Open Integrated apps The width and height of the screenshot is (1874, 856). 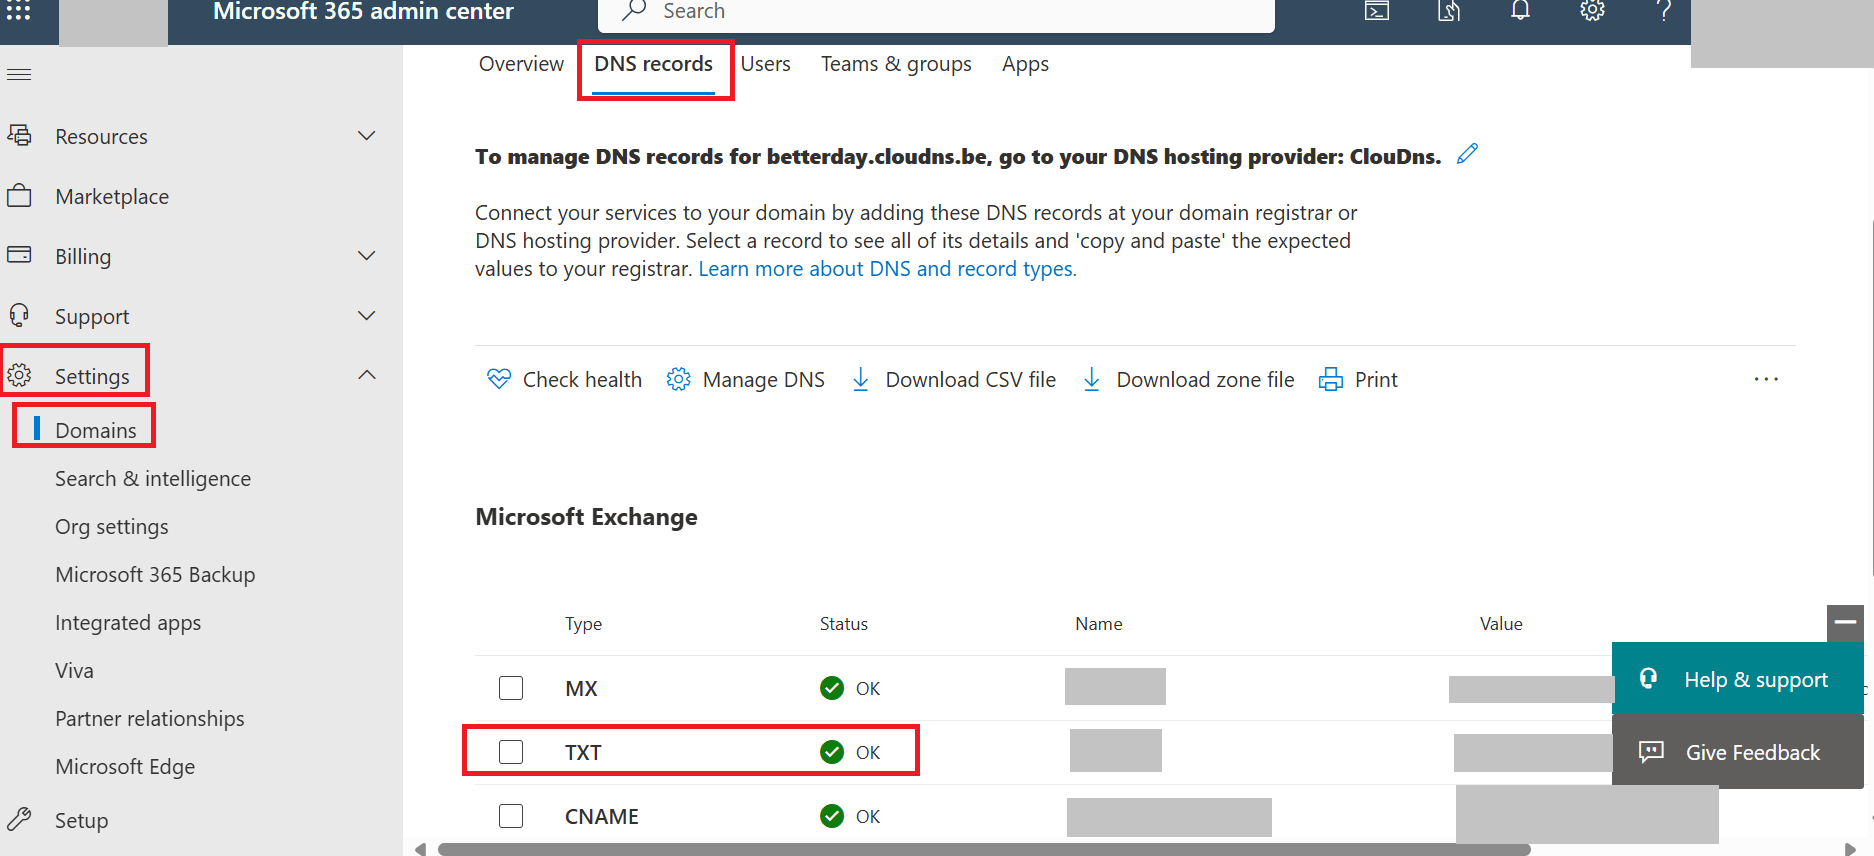pos(128,623)
